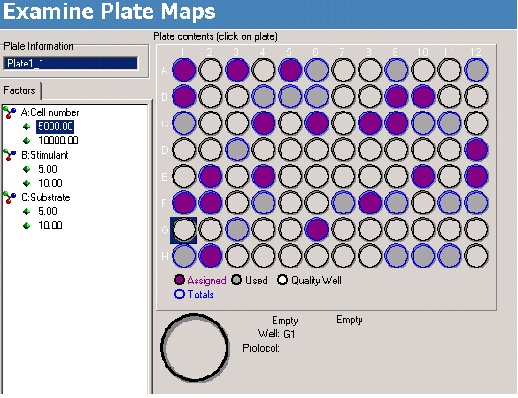Click purple assigned well E12
This screenshot has height=398, width=518.
point(476,176)
